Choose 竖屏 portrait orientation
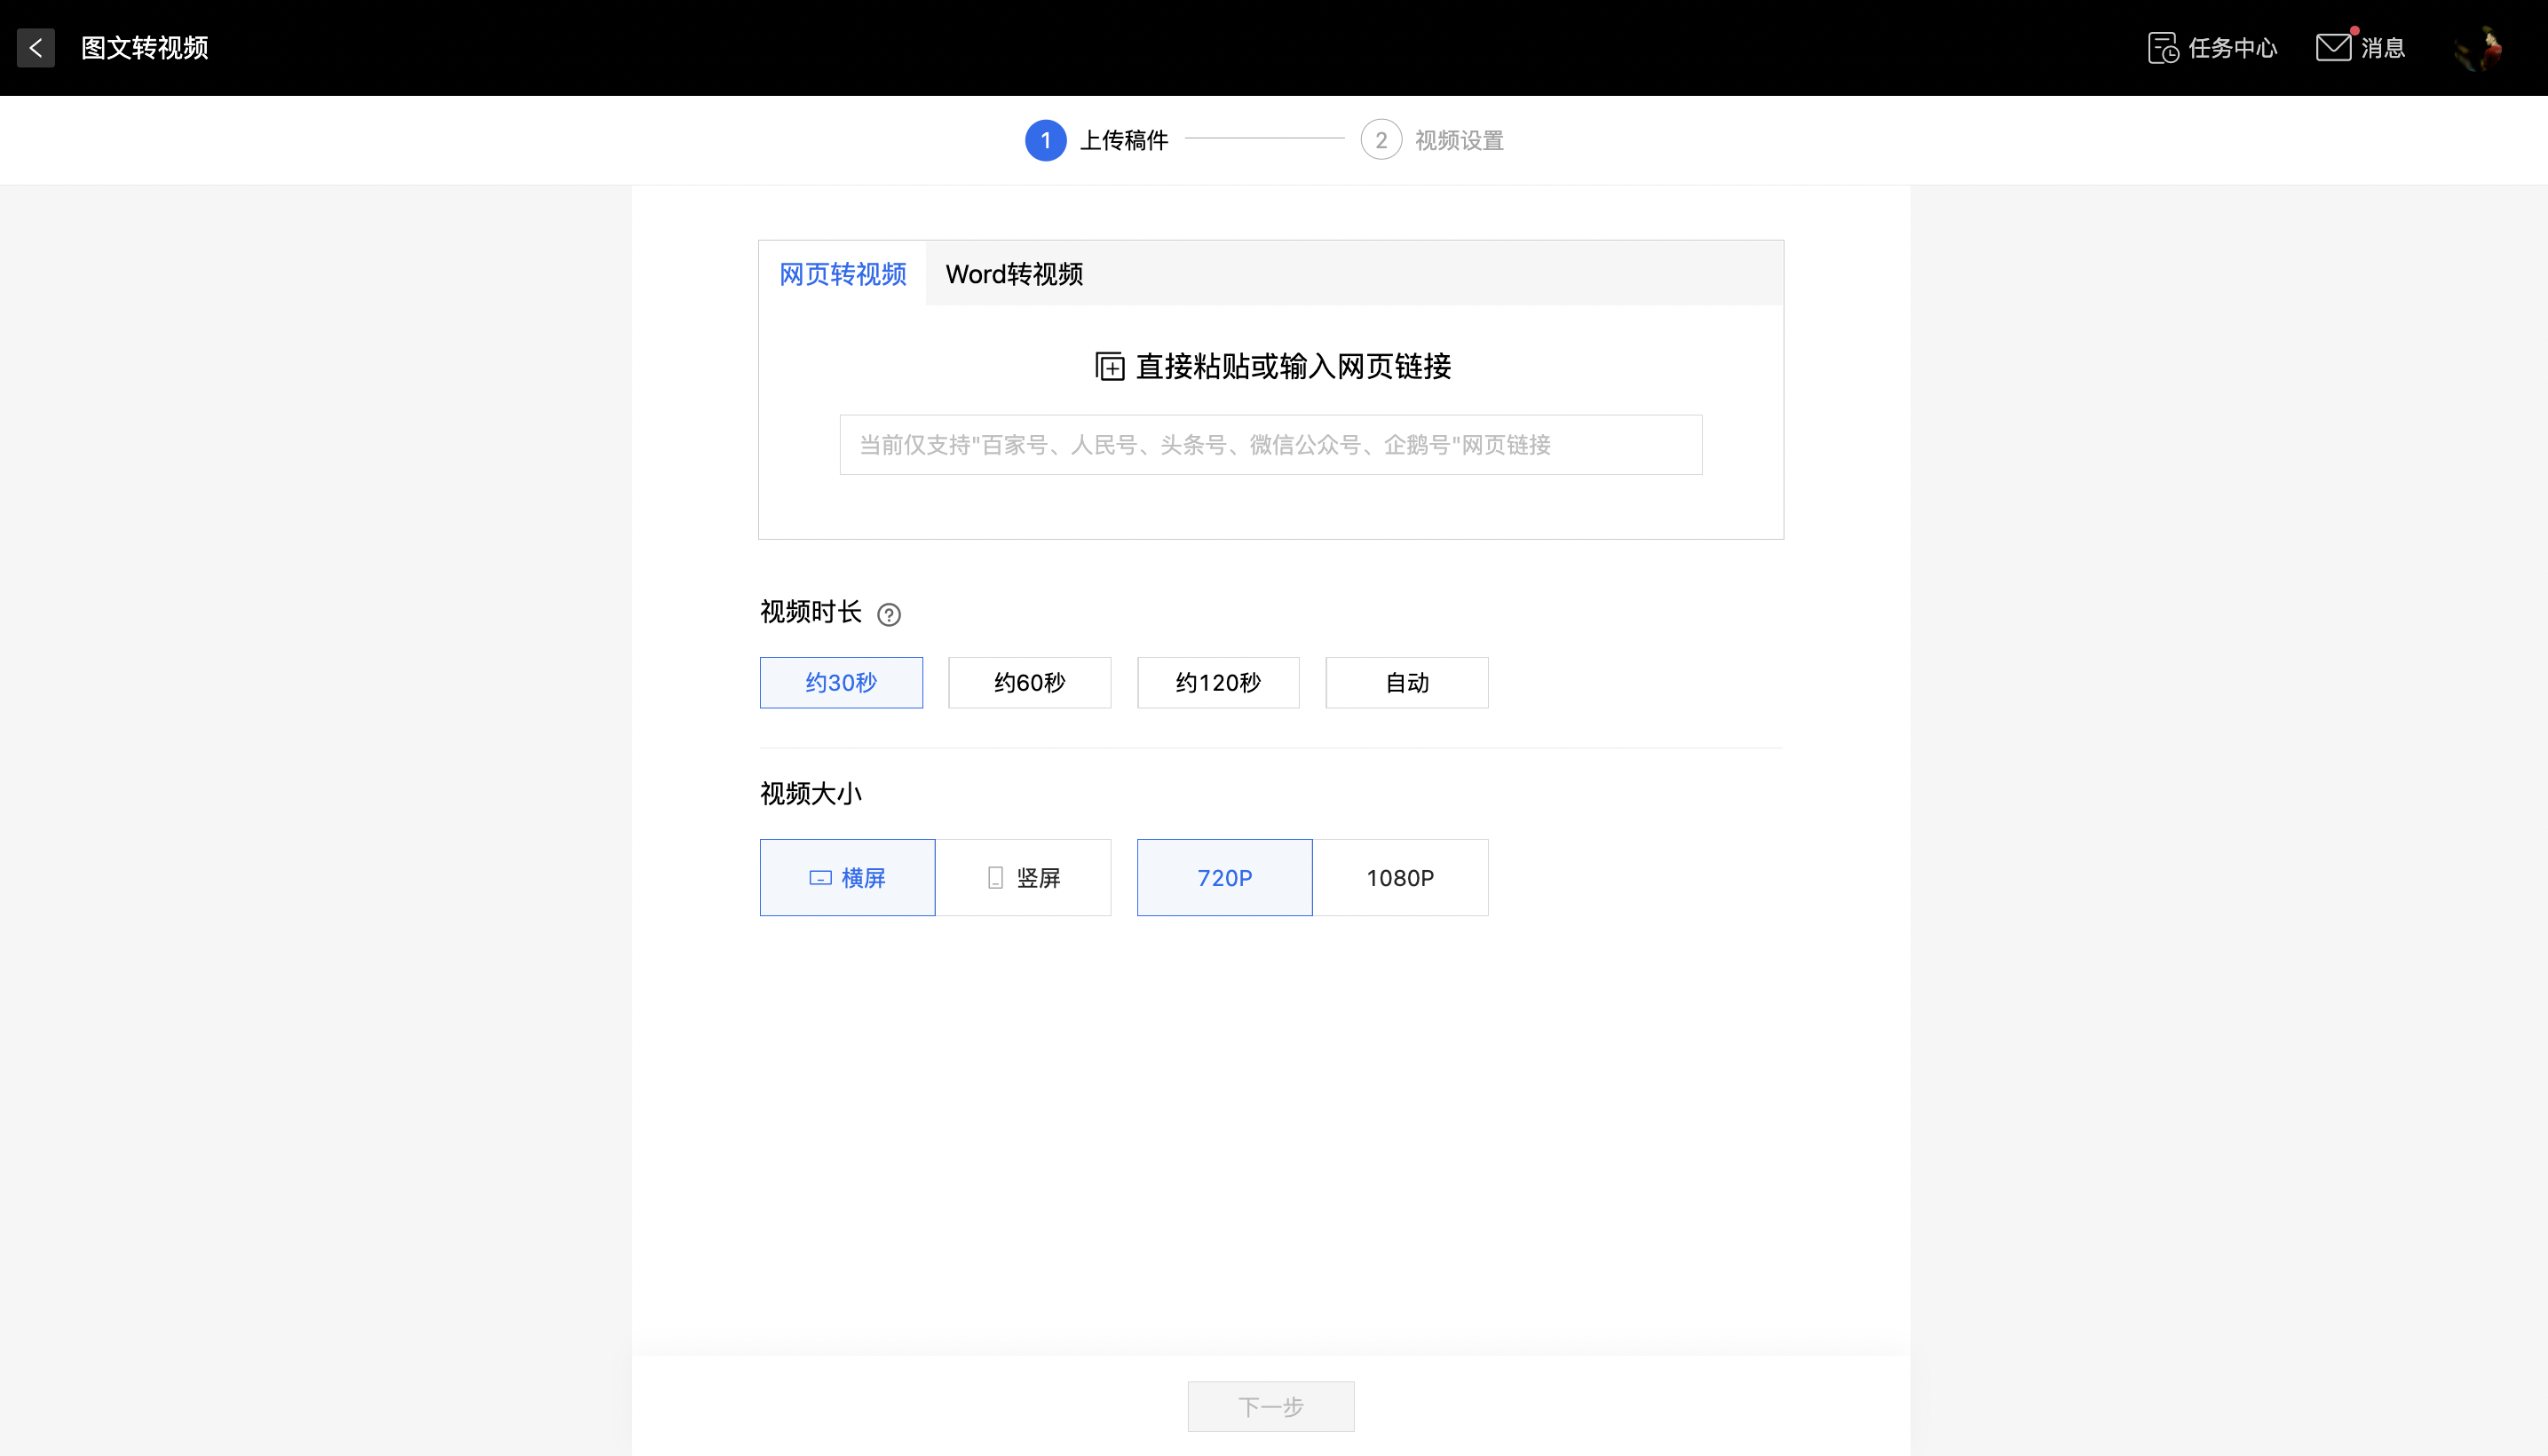The image size is (2548, 1456). pos(1024,878)
